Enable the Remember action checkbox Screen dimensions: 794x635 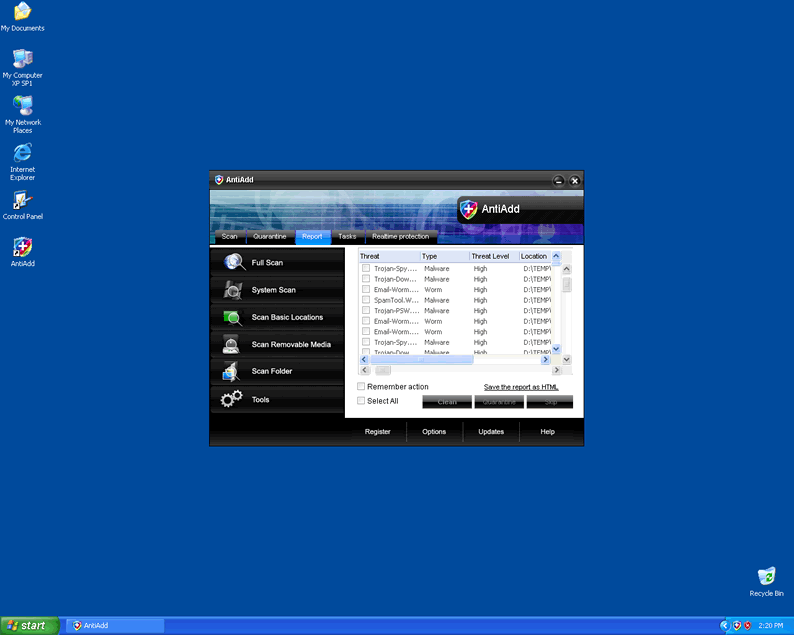pyautogui.click(x=362, y=387)
